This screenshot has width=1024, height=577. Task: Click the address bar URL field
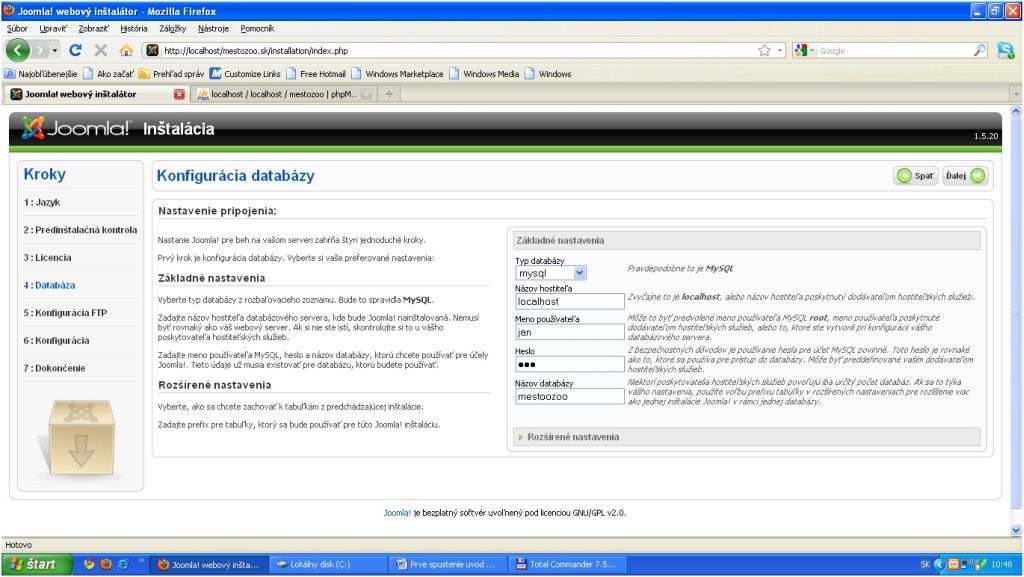(457, 50)
